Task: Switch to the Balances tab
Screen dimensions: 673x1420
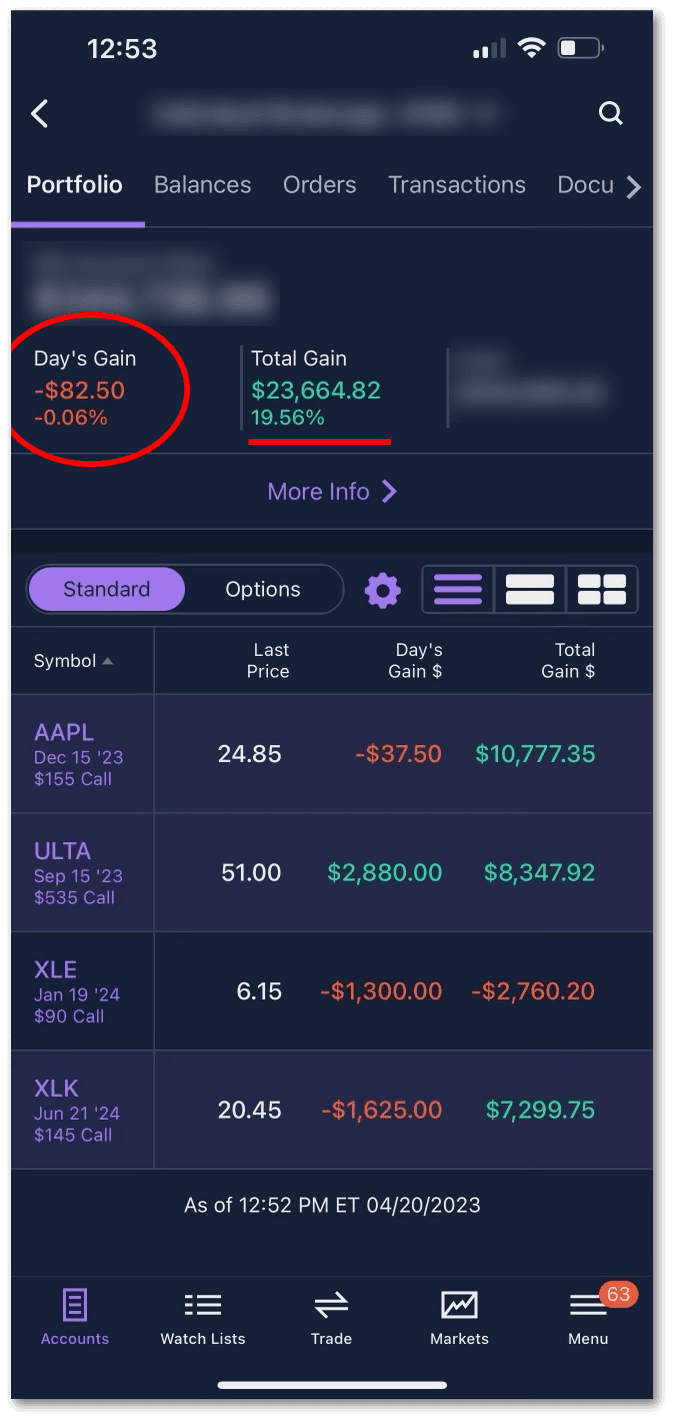Action: pos(202,185)
